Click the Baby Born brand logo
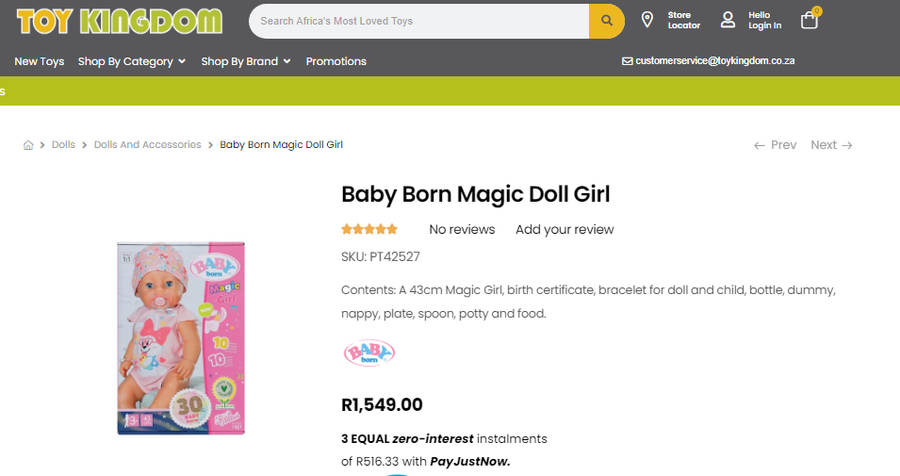This screenshot has width=900, height=476. coord(369,352)
